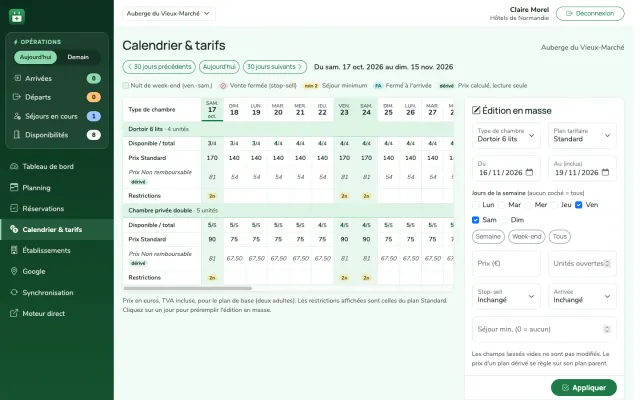Uncheck the Sam weekday checkbox
The image size is (640, 400).
pyautogui.click(x=476, y=220)
